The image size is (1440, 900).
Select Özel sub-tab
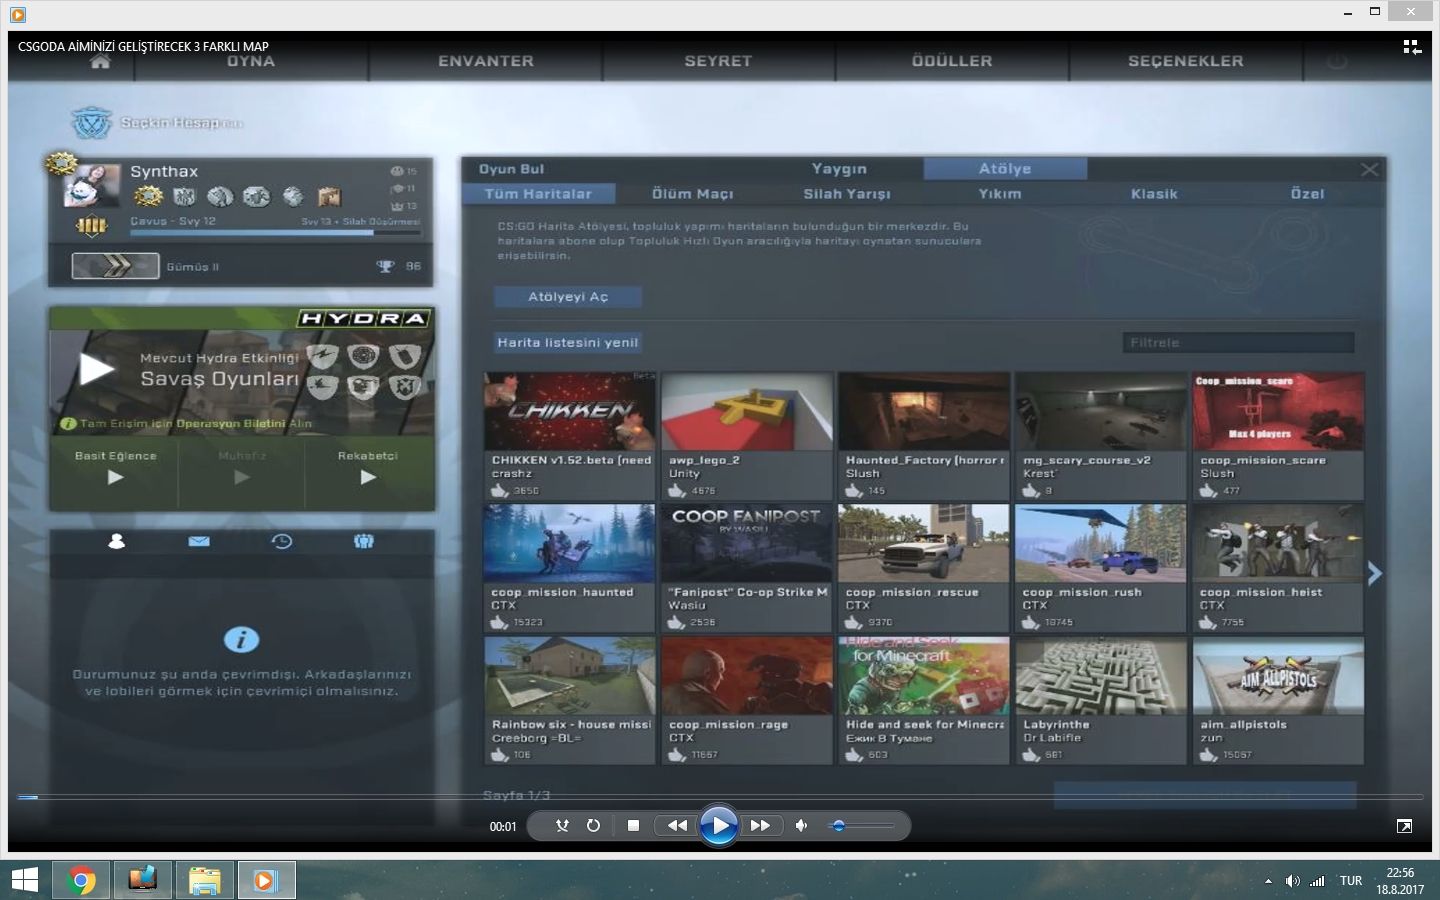pos(1307,193)
